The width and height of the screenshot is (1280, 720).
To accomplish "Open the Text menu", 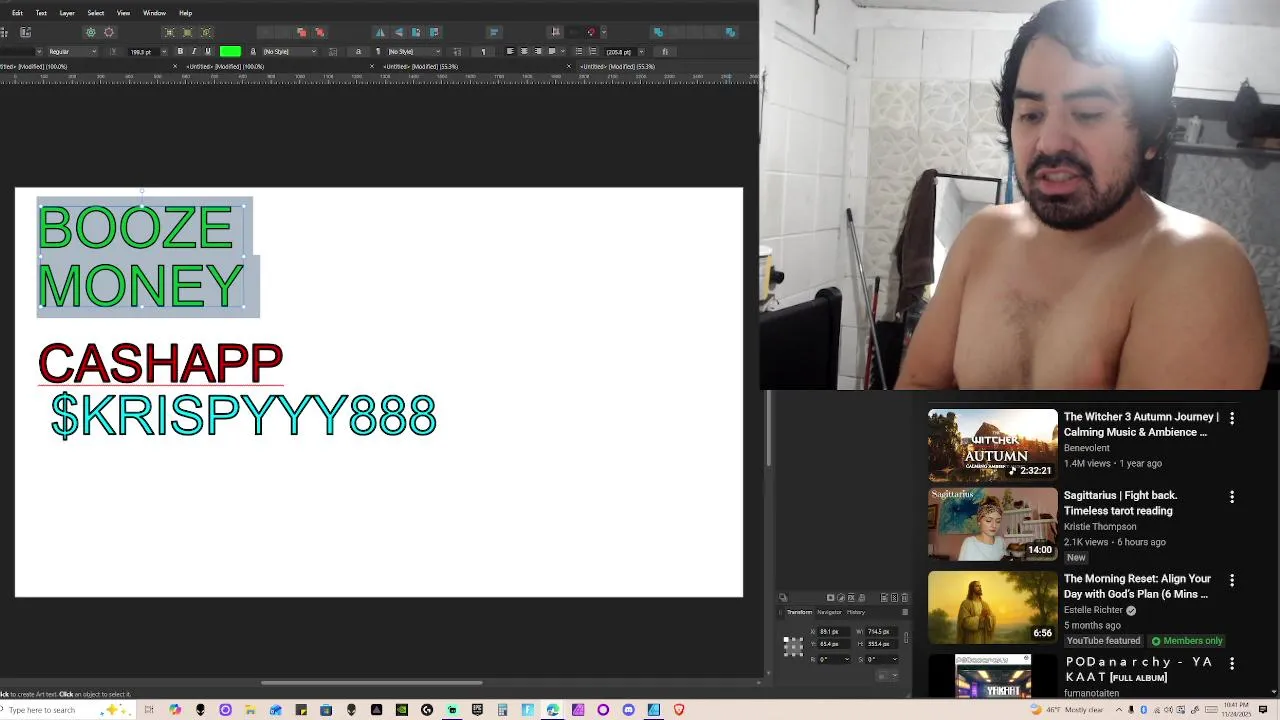I will (41, 13).
